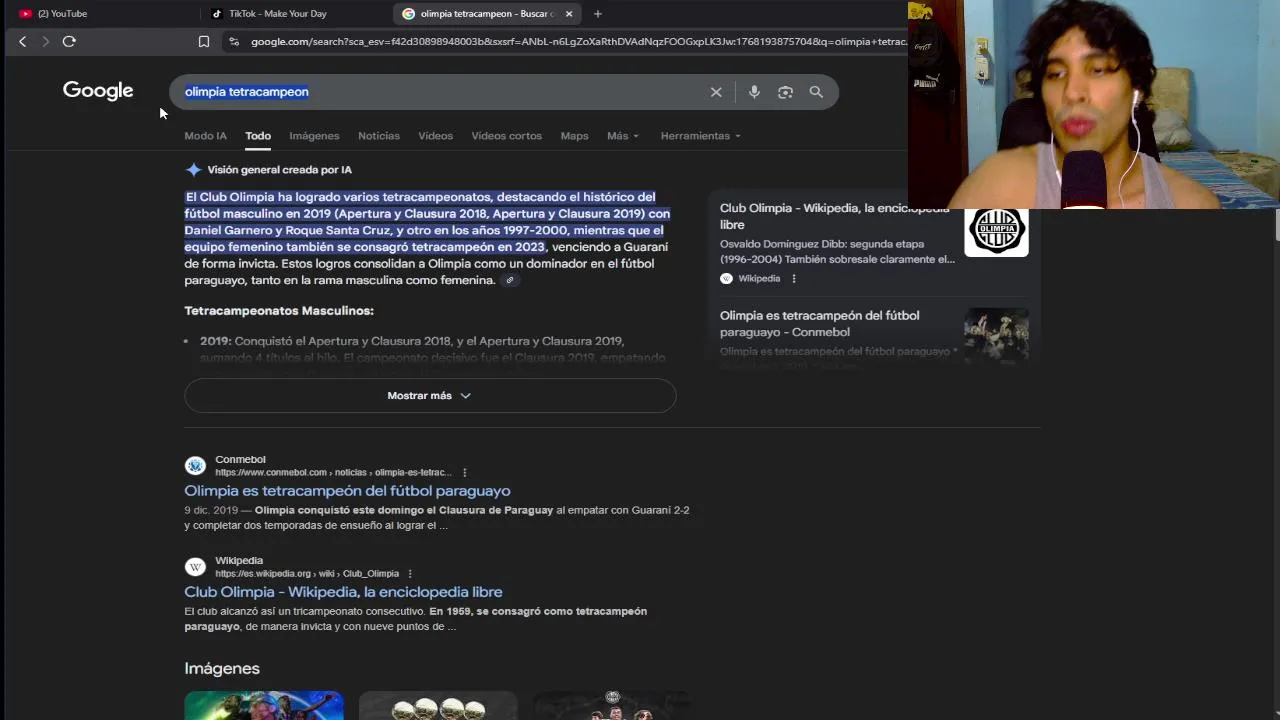Screen dimensions: 1280x720
Task: Open options menu on Wikipedia source card
Action: [x=794, y=279]
